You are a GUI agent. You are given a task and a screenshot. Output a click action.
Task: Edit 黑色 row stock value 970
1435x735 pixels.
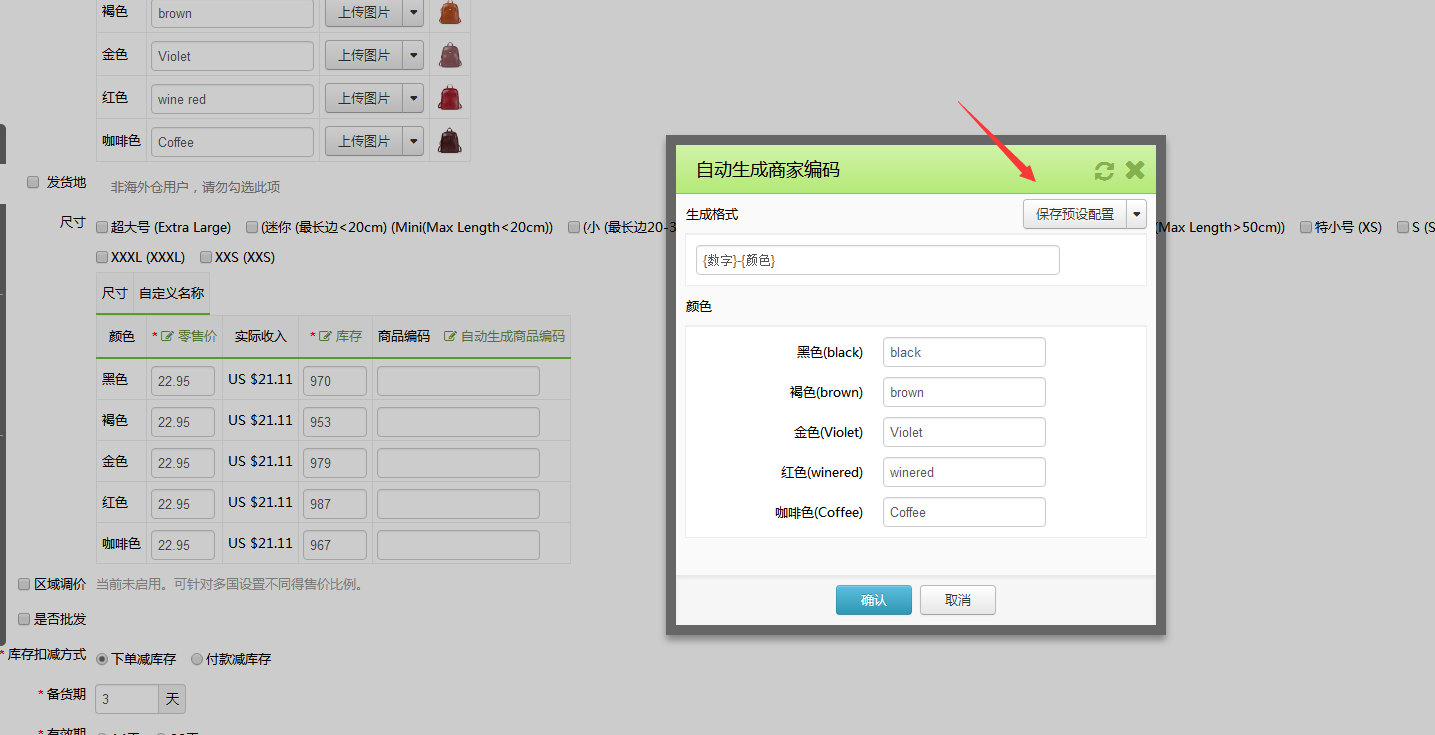pos(335,381)
